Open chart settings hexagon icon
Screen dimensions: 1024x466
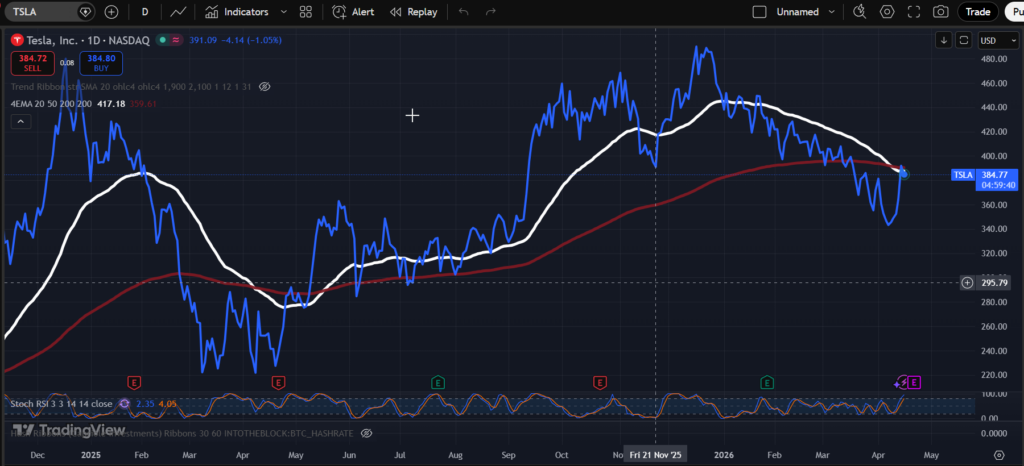pos(887,12)
